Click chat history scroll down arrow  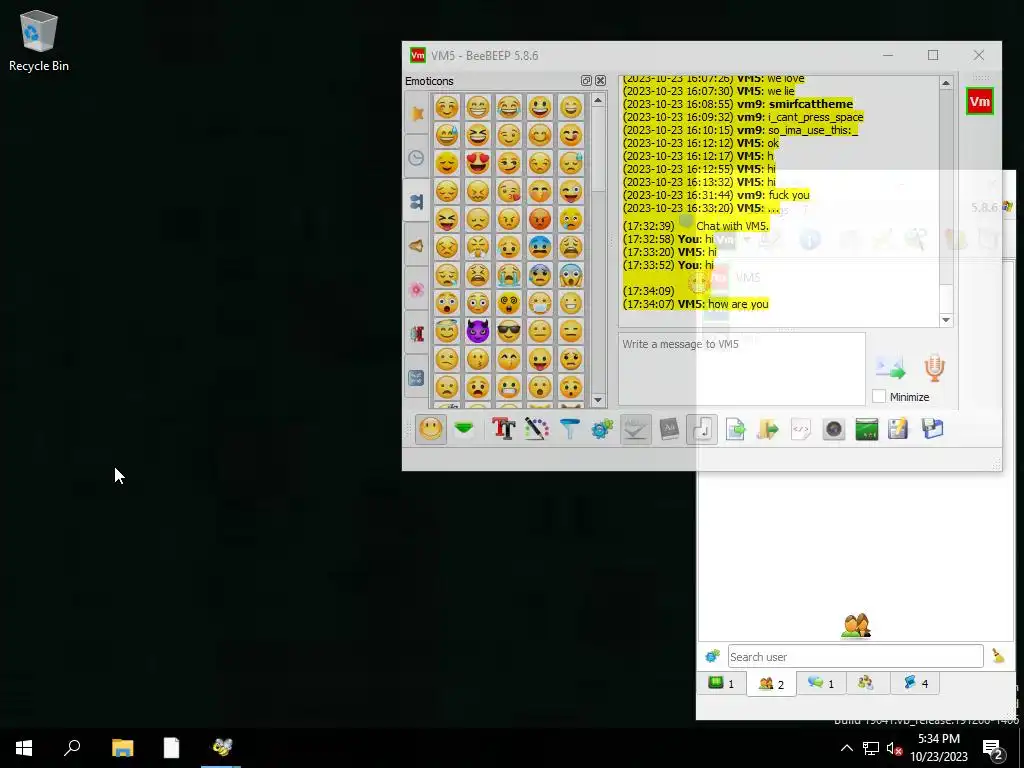946,320
